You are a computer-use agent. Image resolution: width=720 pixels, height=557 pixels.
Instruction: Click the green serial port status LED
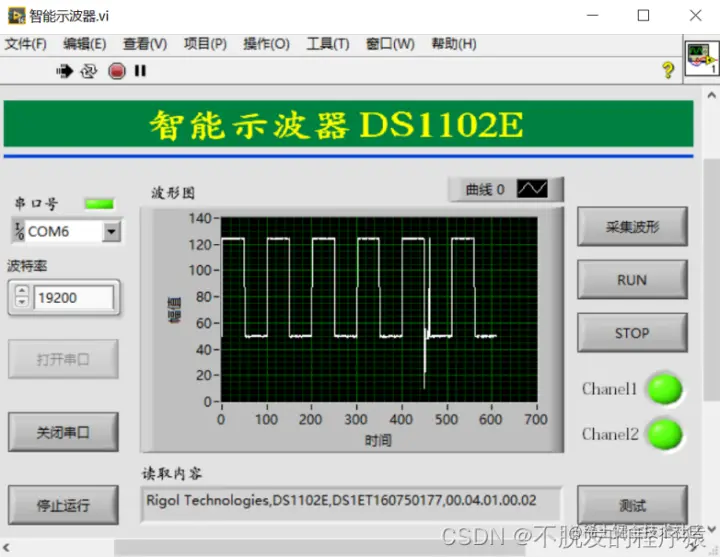(99, 204)
